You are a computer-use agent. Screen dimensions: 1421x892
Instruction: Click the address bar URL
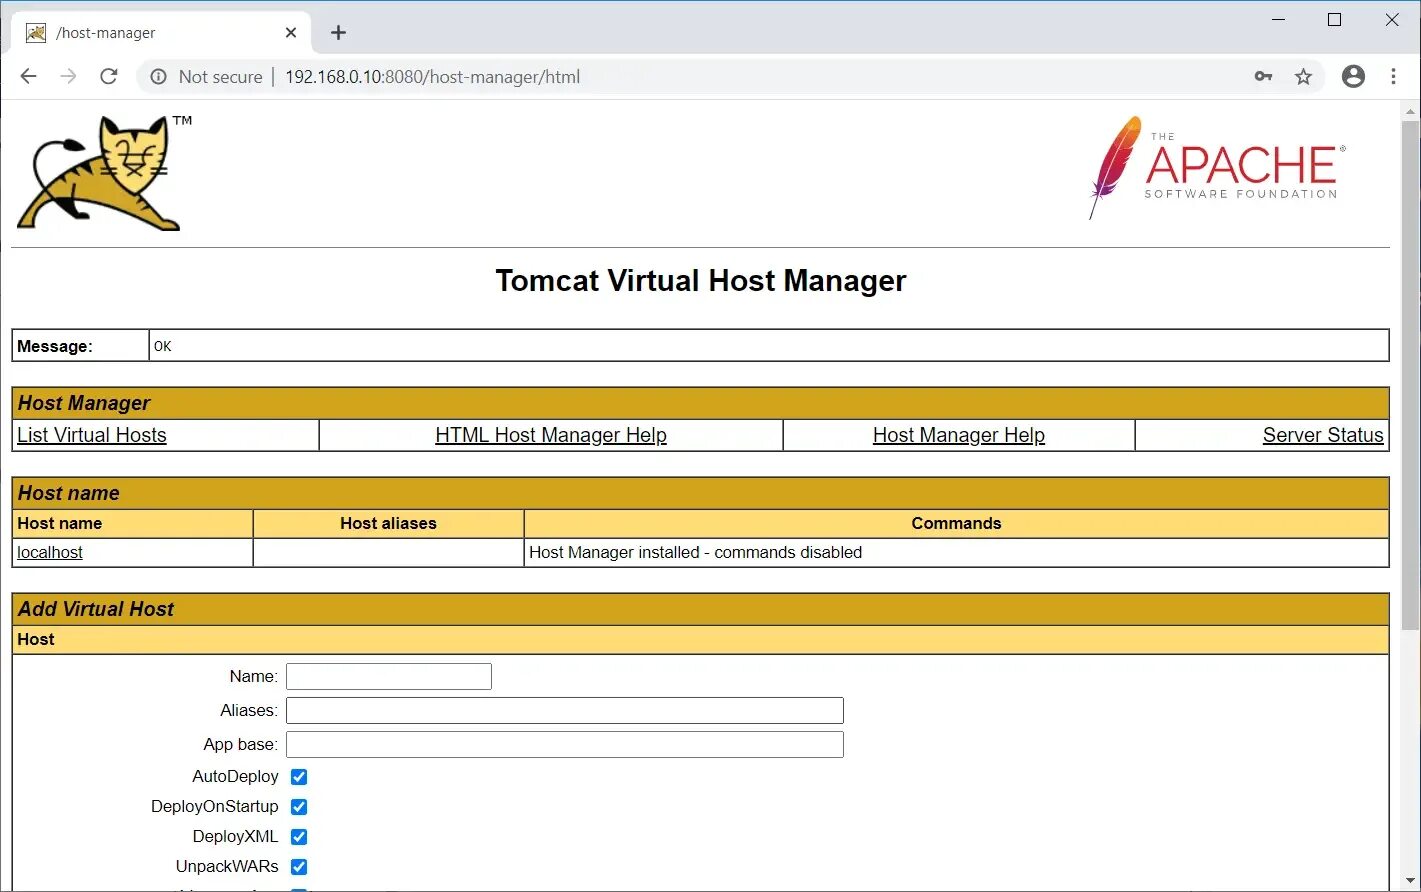tap(432, 77)
